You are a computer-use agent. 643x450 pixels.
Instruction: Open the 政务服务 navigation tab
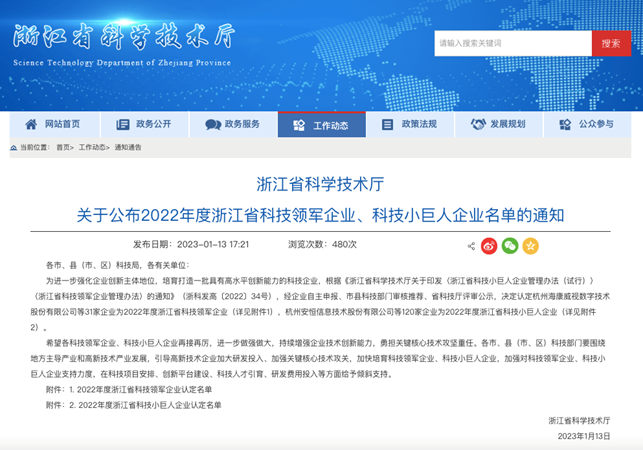tap(241, 125)
